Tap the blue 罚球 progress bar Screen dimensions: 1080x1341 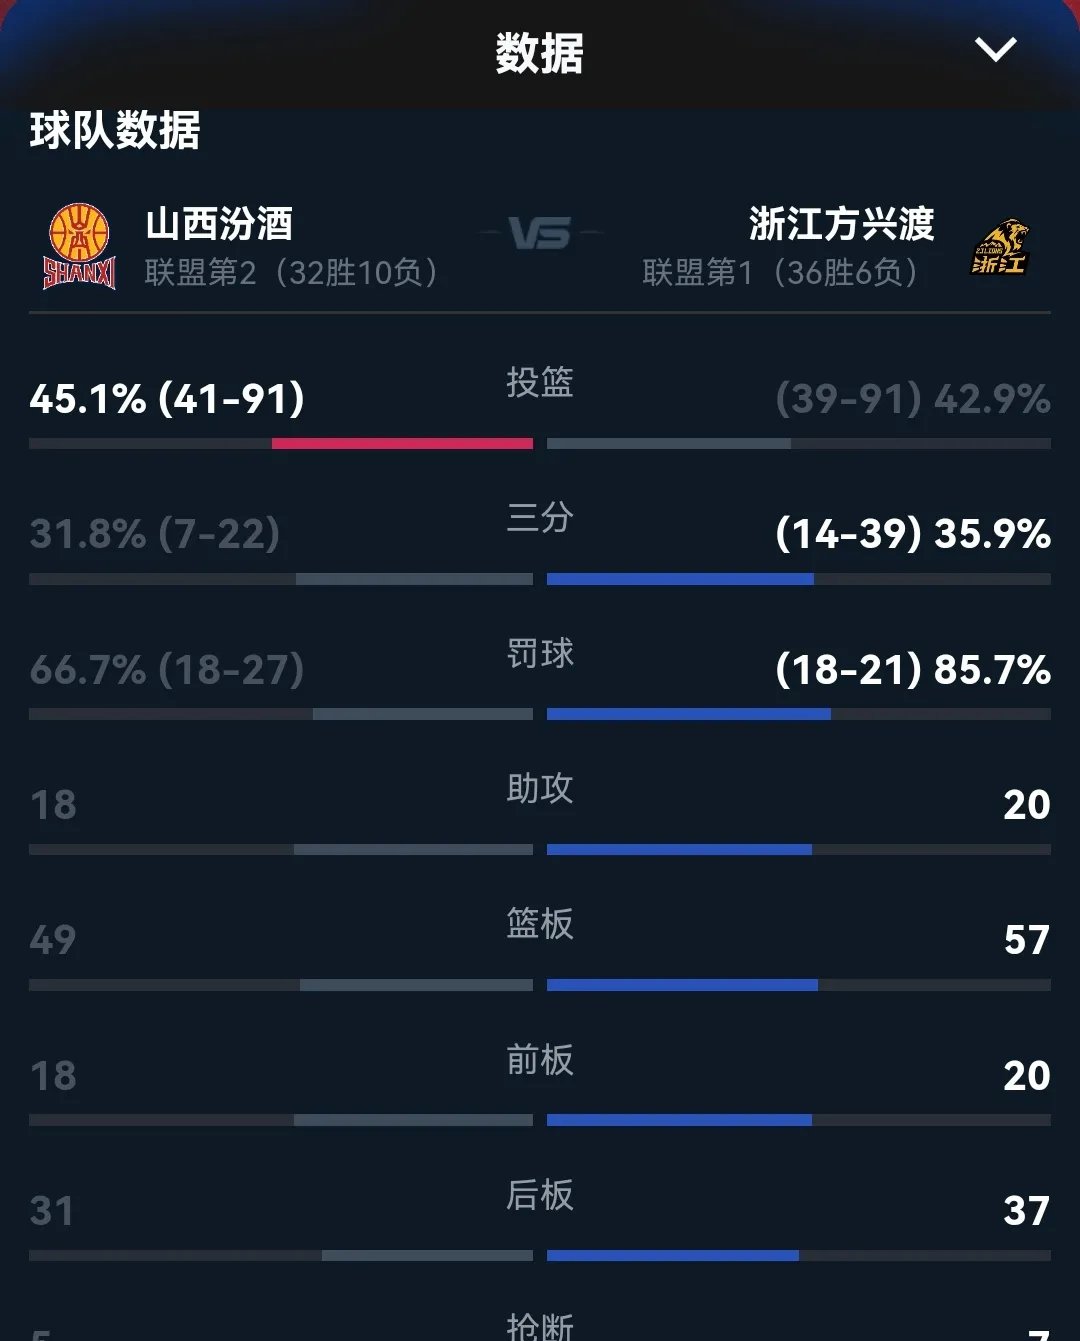[x=688, y=714]
